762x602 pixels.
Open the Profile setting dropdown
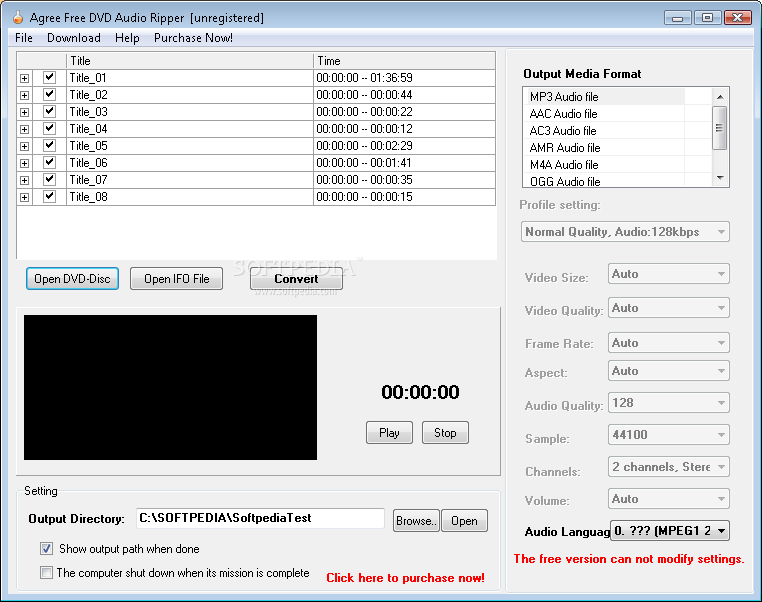pos(625,232)
